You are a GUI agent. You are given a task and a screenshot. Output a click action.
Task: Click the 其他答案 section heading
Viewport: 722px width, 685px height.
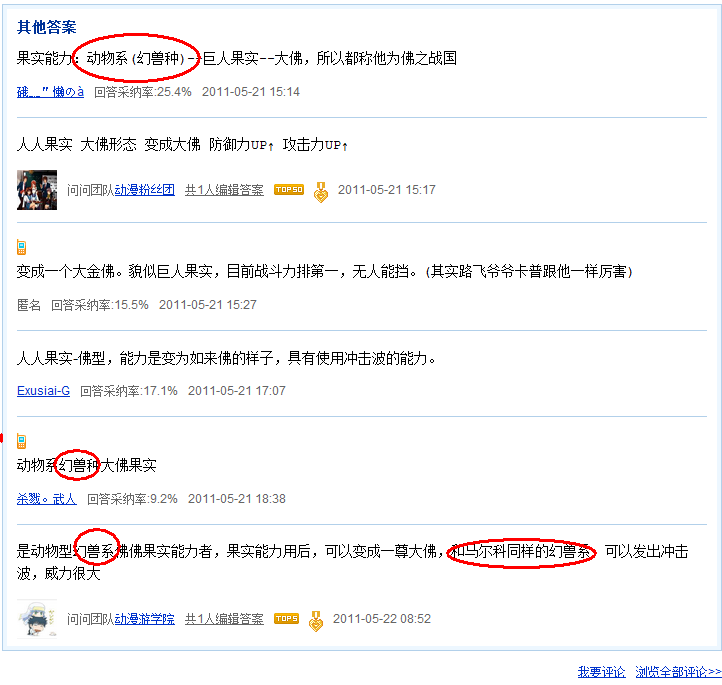point(47,27)
